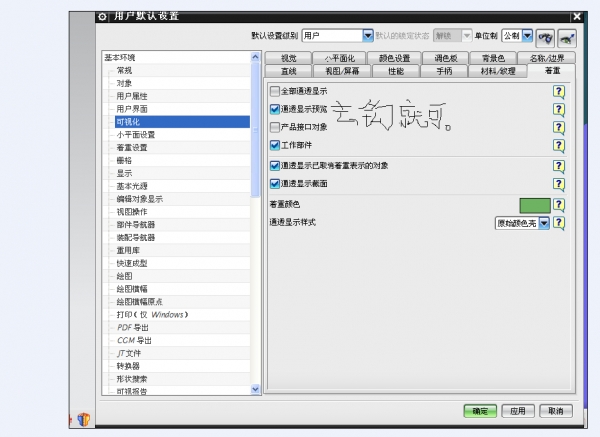Open the 通透显示样式 dropdown

522,223
